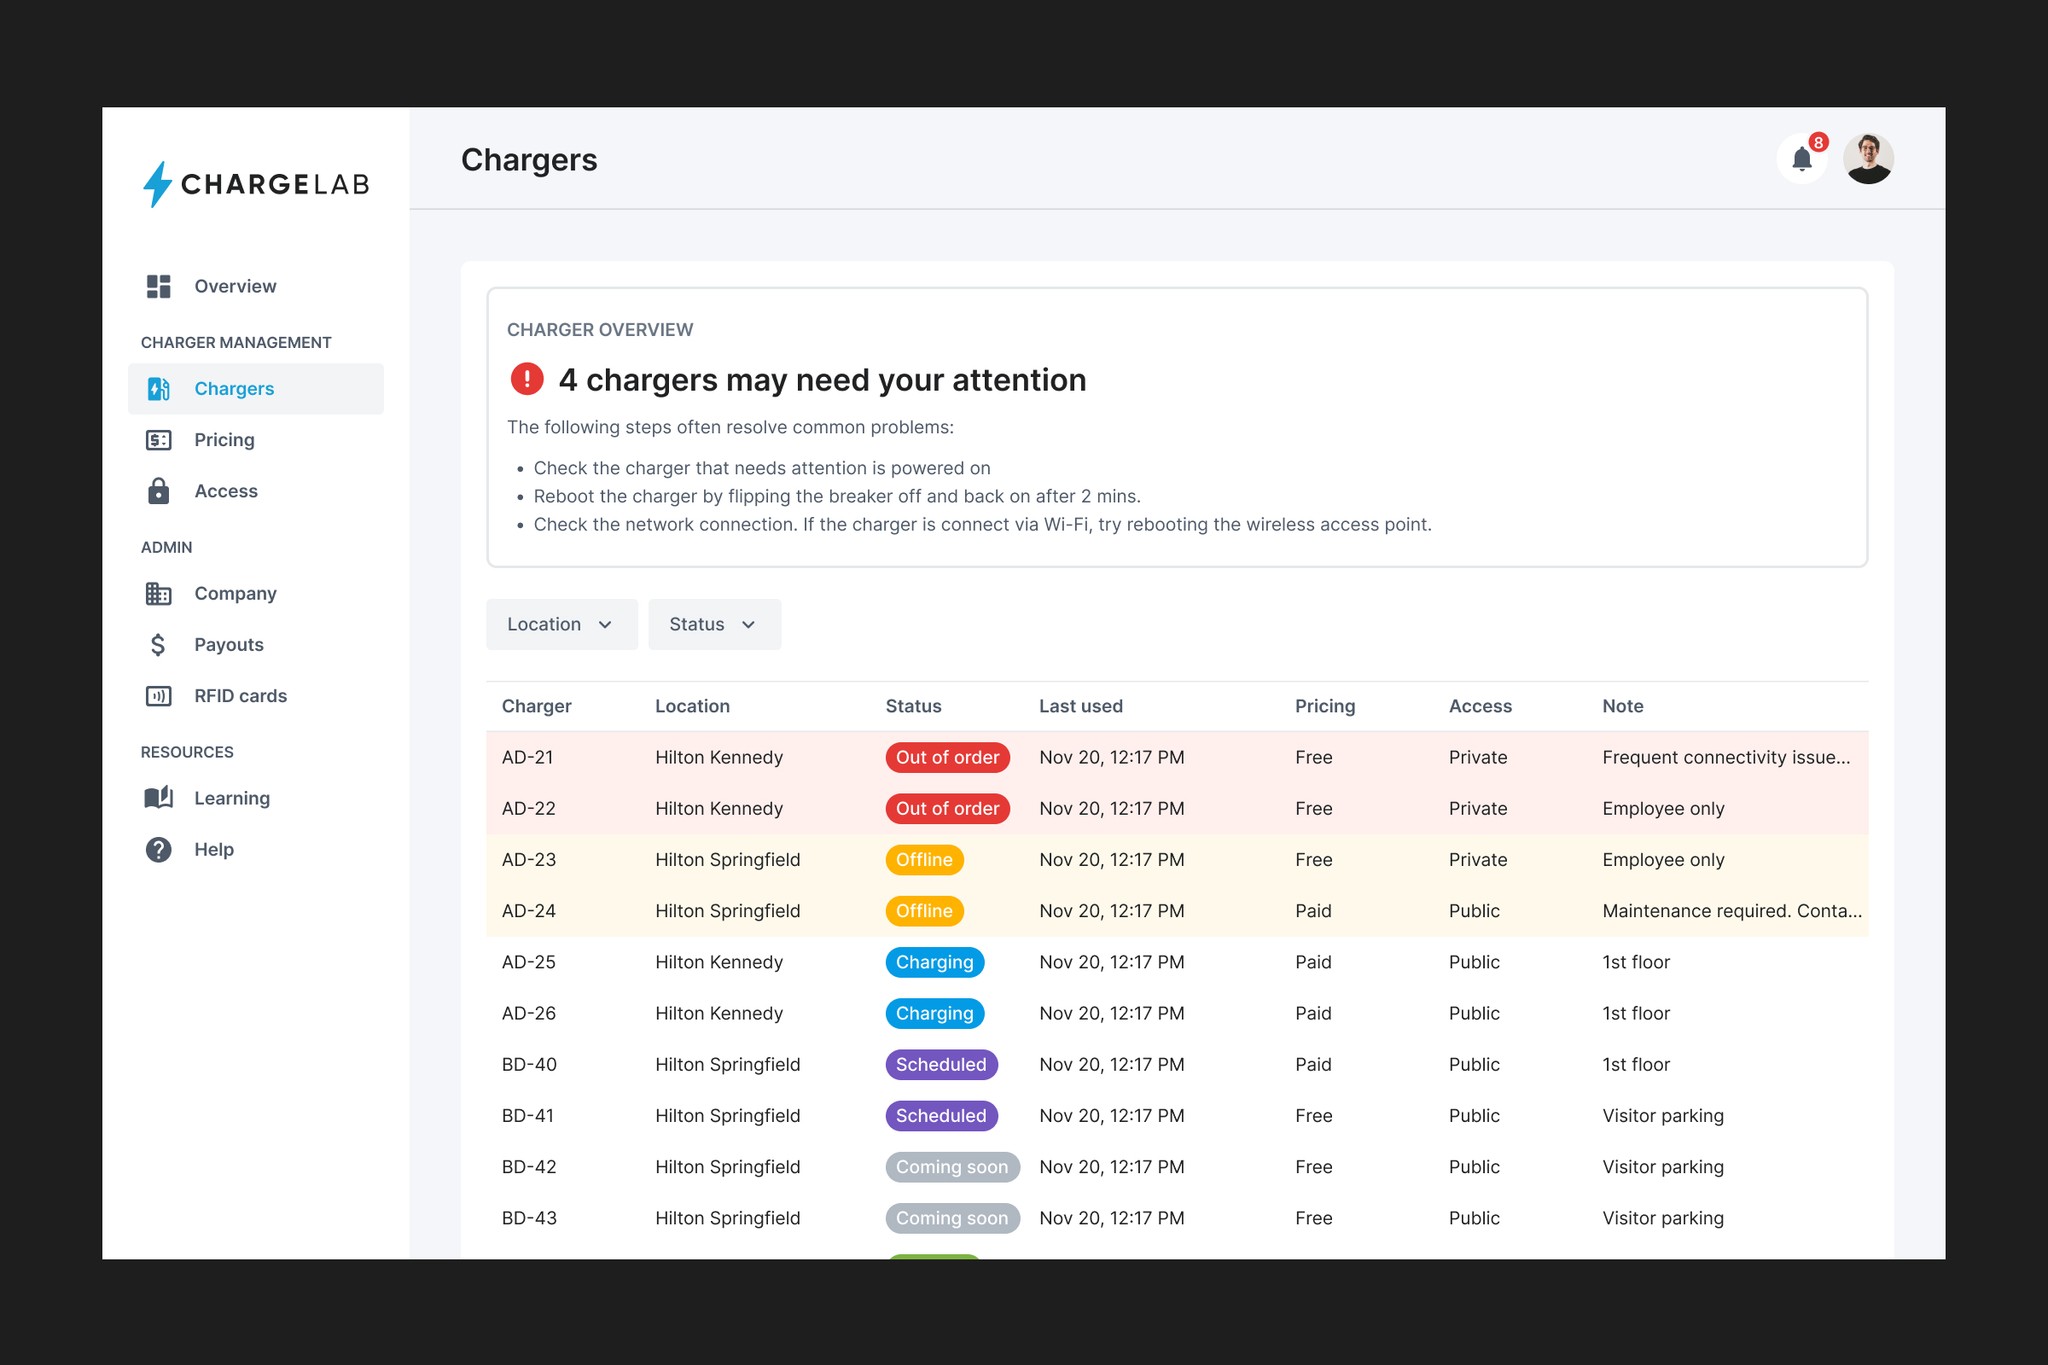Click Offline status badge for AD-24
Image resolution: width=2048 pixels, height=1365 pixels.
pos(923,911)
